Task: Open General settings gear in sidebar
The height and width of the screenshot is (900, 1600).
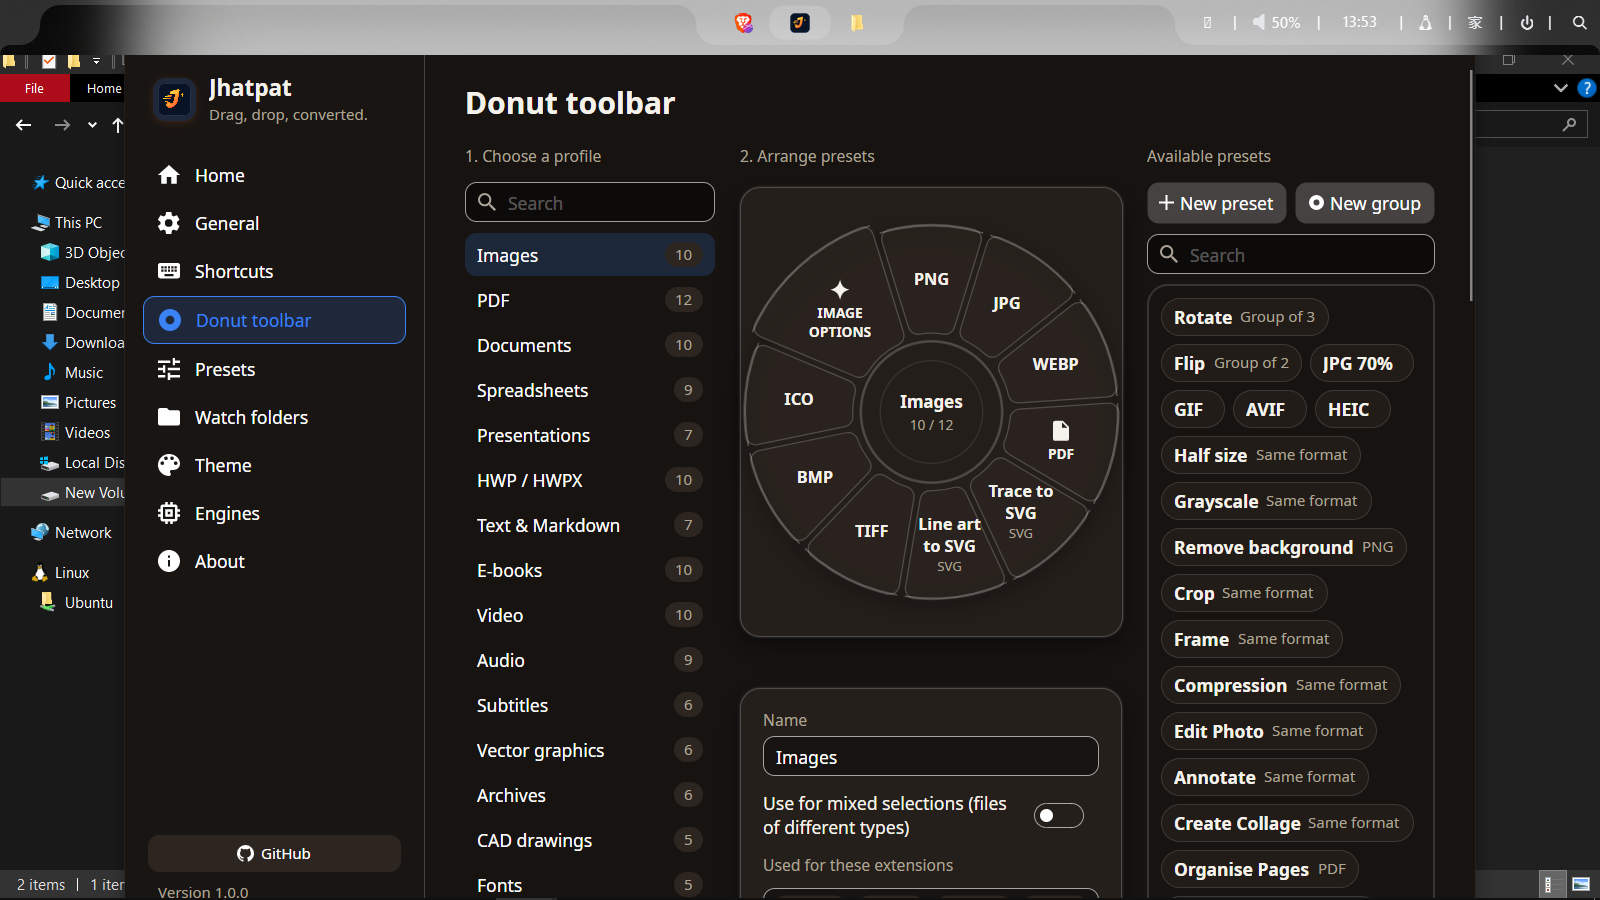Action: click(x=274, y=223)
